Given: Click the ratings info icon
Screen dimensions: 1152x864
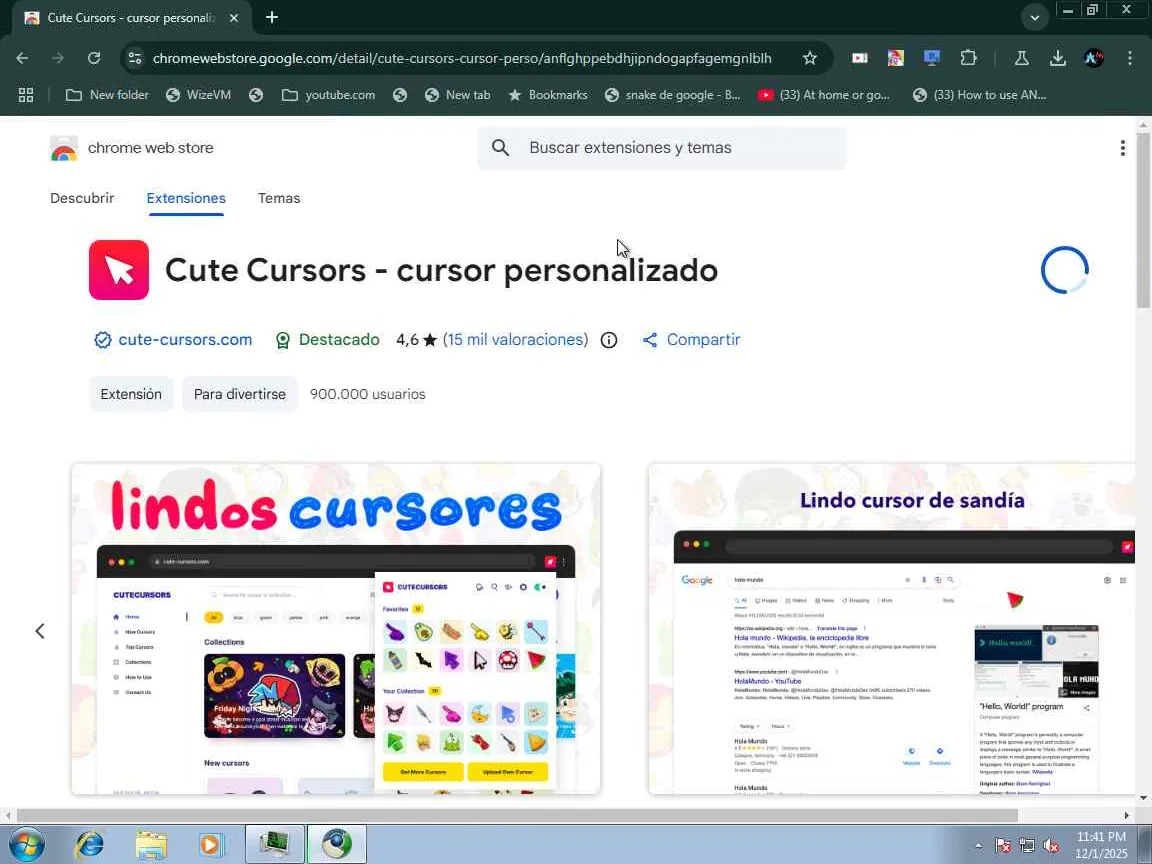Looking at the screenshot, I should tap(608, 339).
